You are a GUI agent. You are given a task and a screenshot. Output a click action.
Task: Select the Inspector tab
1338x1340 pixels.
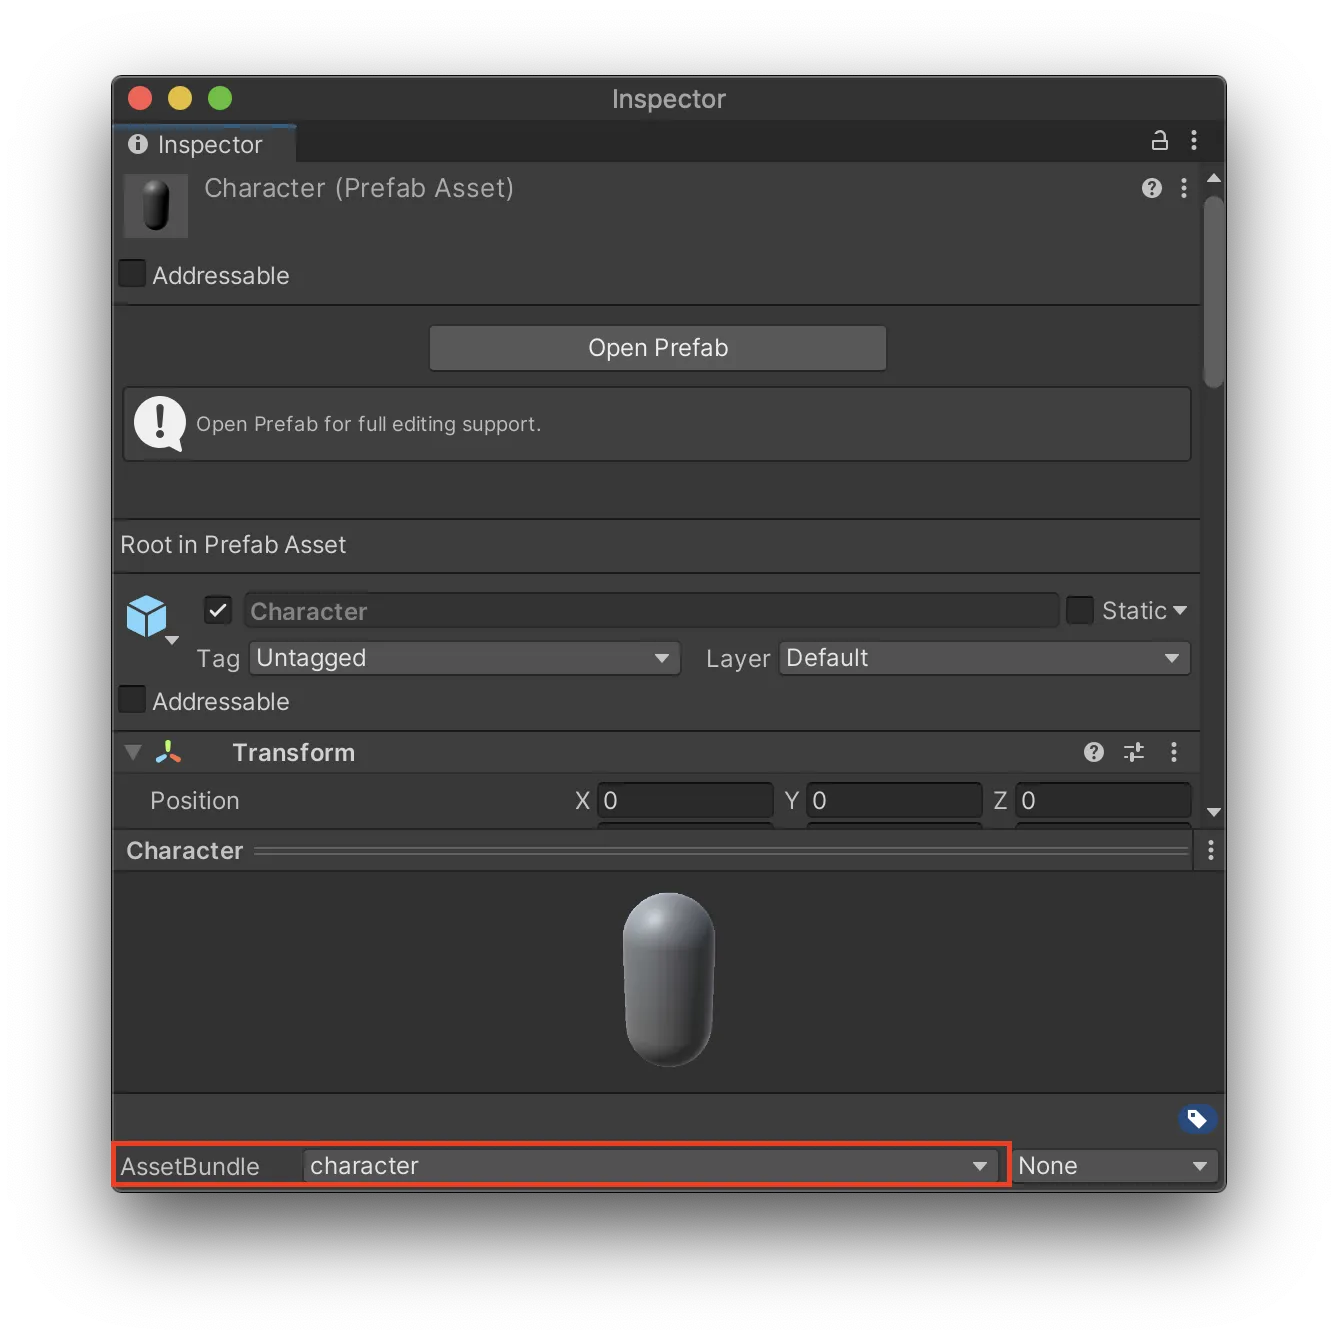pyautogui.click(x=206, y=144)
